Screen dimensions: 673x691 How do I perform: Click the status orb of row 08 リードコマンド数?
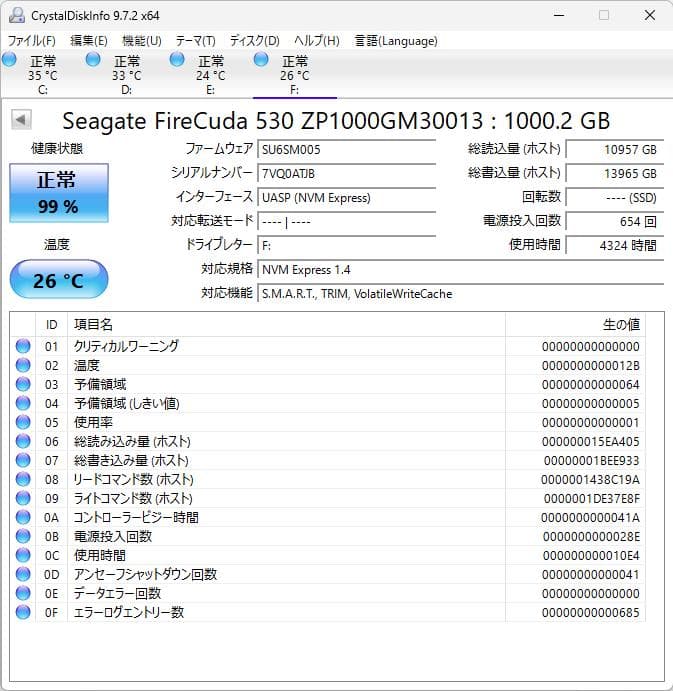tap(23, 479)
